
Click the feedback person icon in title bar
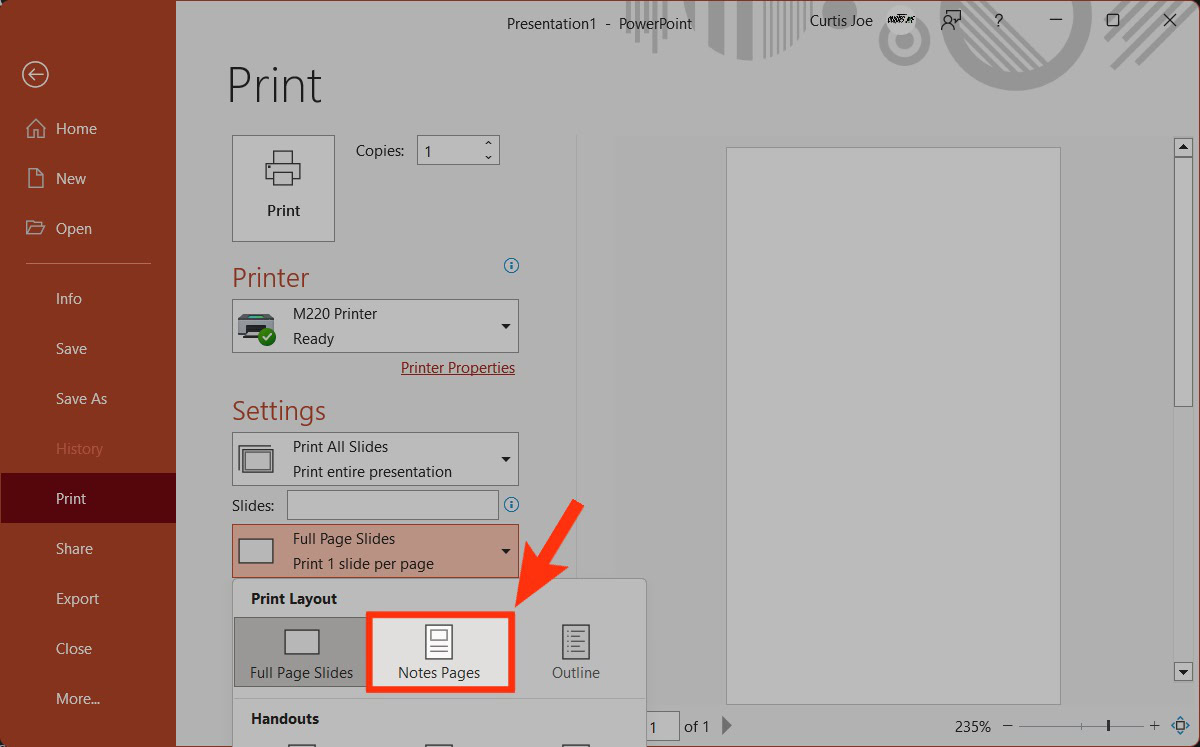pyautogui.click(x=951, y=21)
